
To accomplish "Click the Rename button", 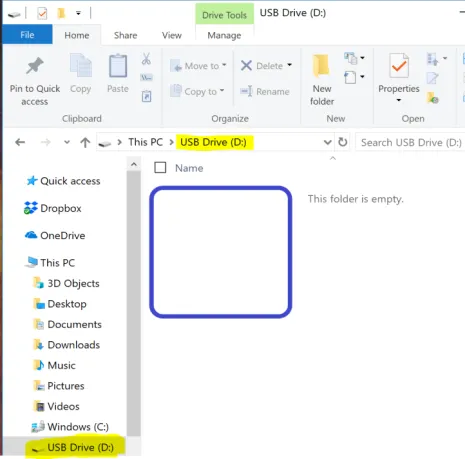I will point(265,91).
